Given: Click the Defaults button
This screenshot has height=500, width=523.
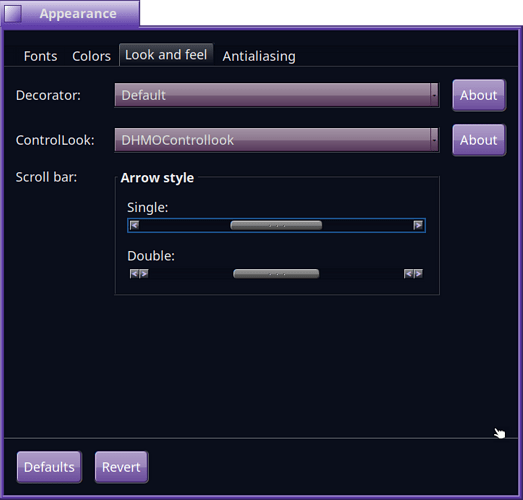Looking at the screenshot, I should [x=49, y=467].
